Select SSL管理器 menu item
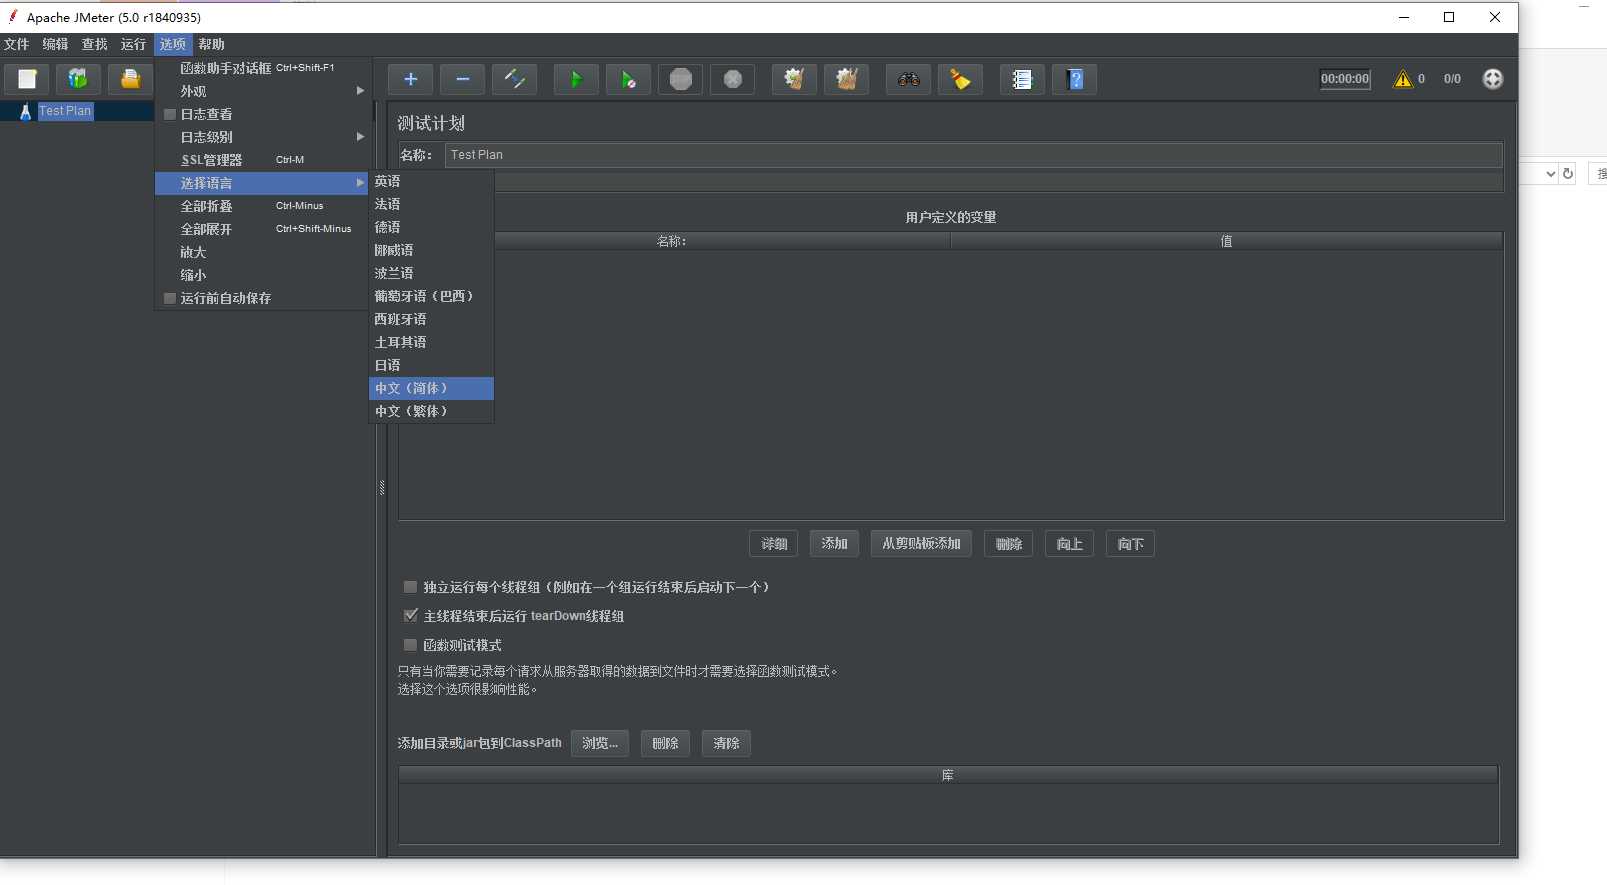This screenshot has width=1607, height=885. click(x=262, y=160)
